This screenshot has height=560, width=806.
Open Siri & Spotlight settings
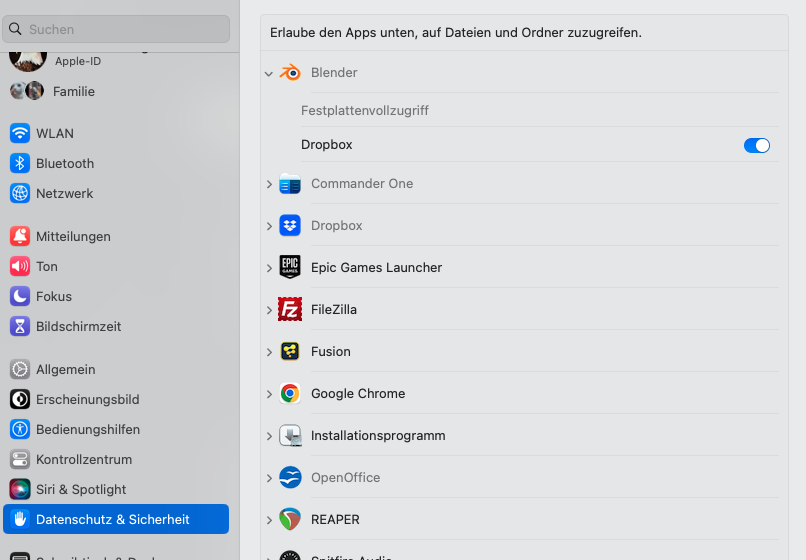coord(81,489)
